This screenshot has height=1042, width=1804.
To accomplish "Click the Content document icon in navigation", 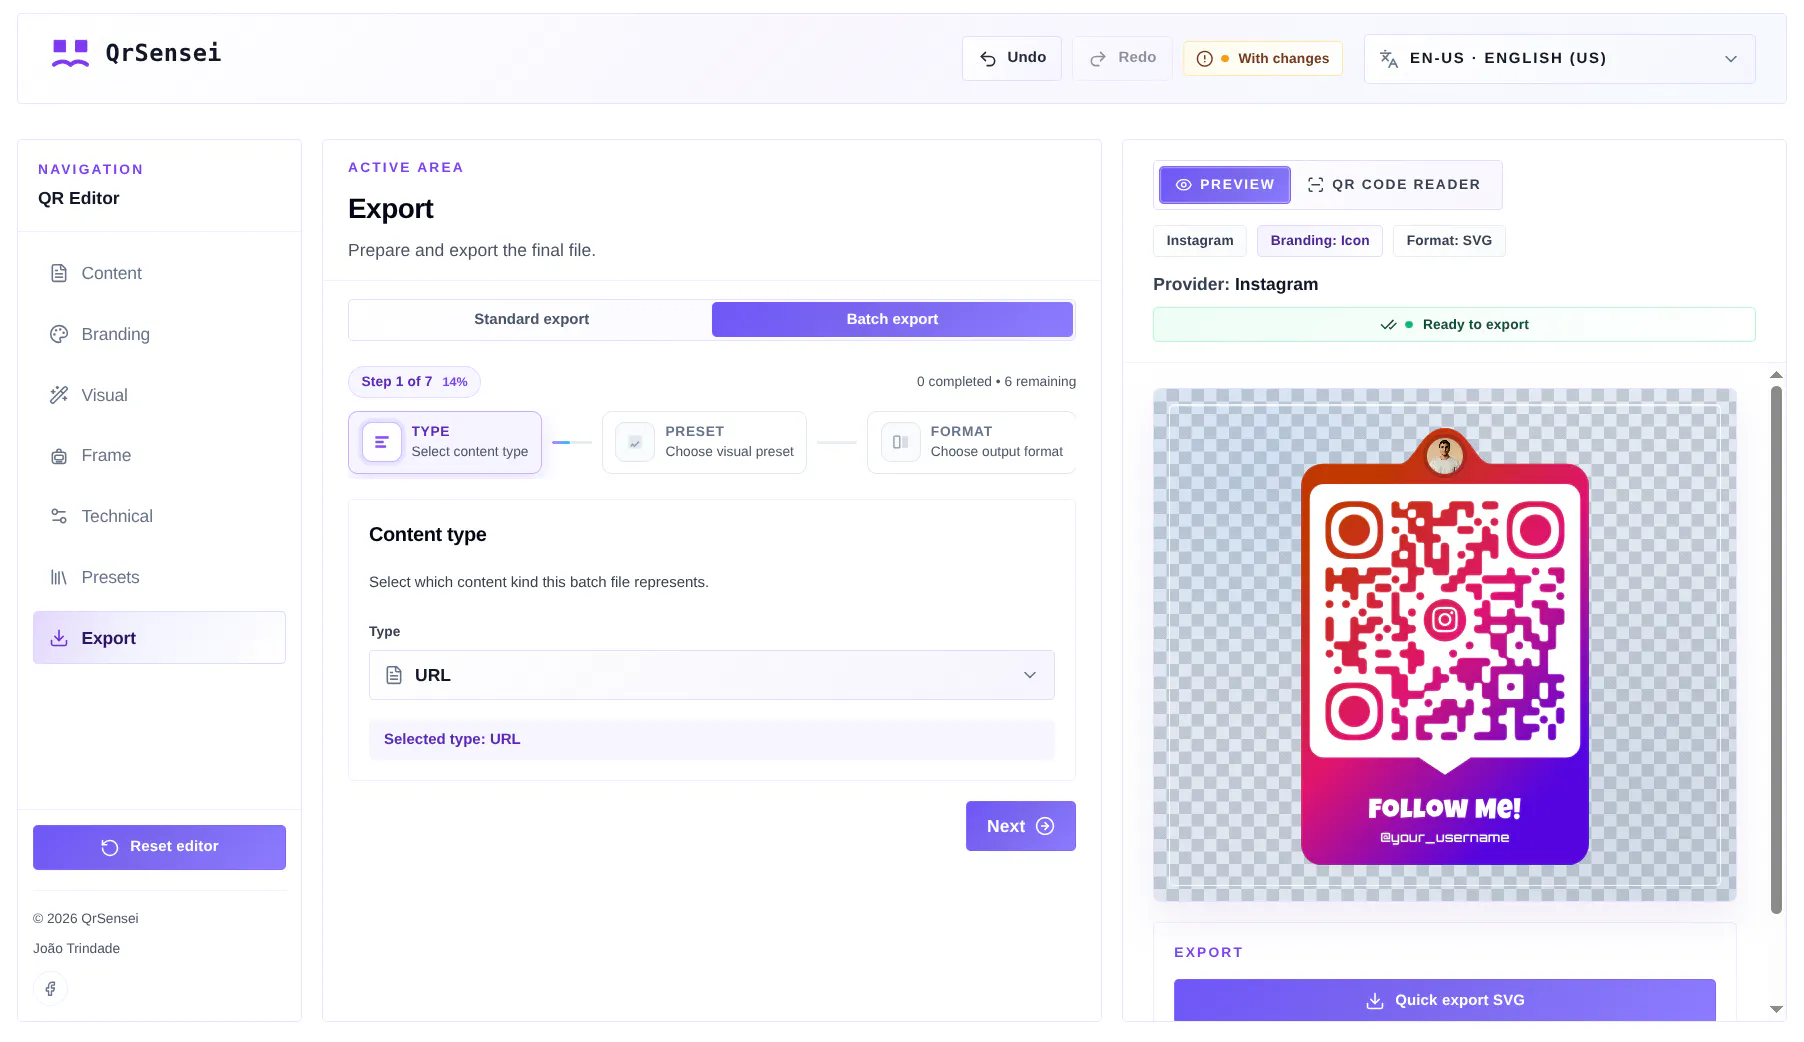I will click(x=59, y=273).
